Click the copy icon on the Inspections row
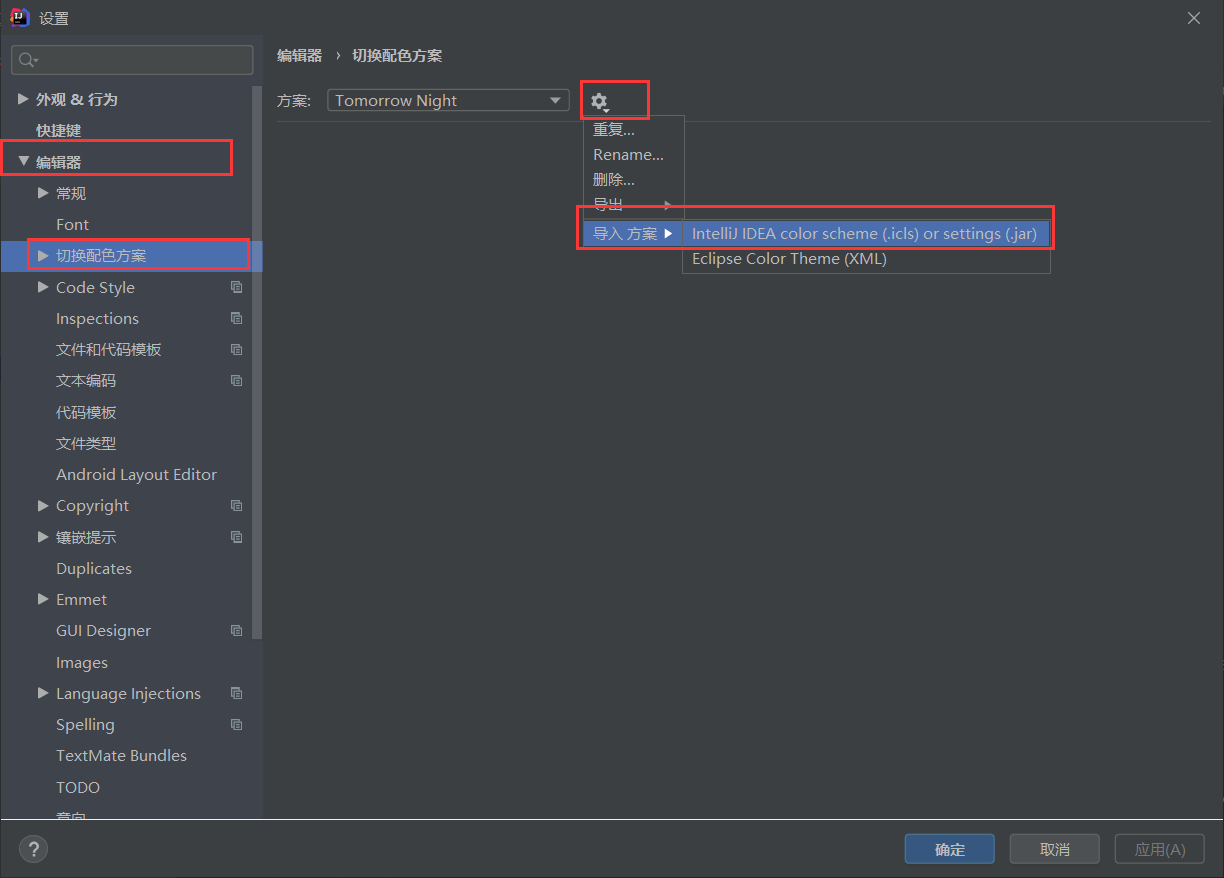Image resolution: width=1224 pixels, height=878 pixels. (x=237, y=318)
